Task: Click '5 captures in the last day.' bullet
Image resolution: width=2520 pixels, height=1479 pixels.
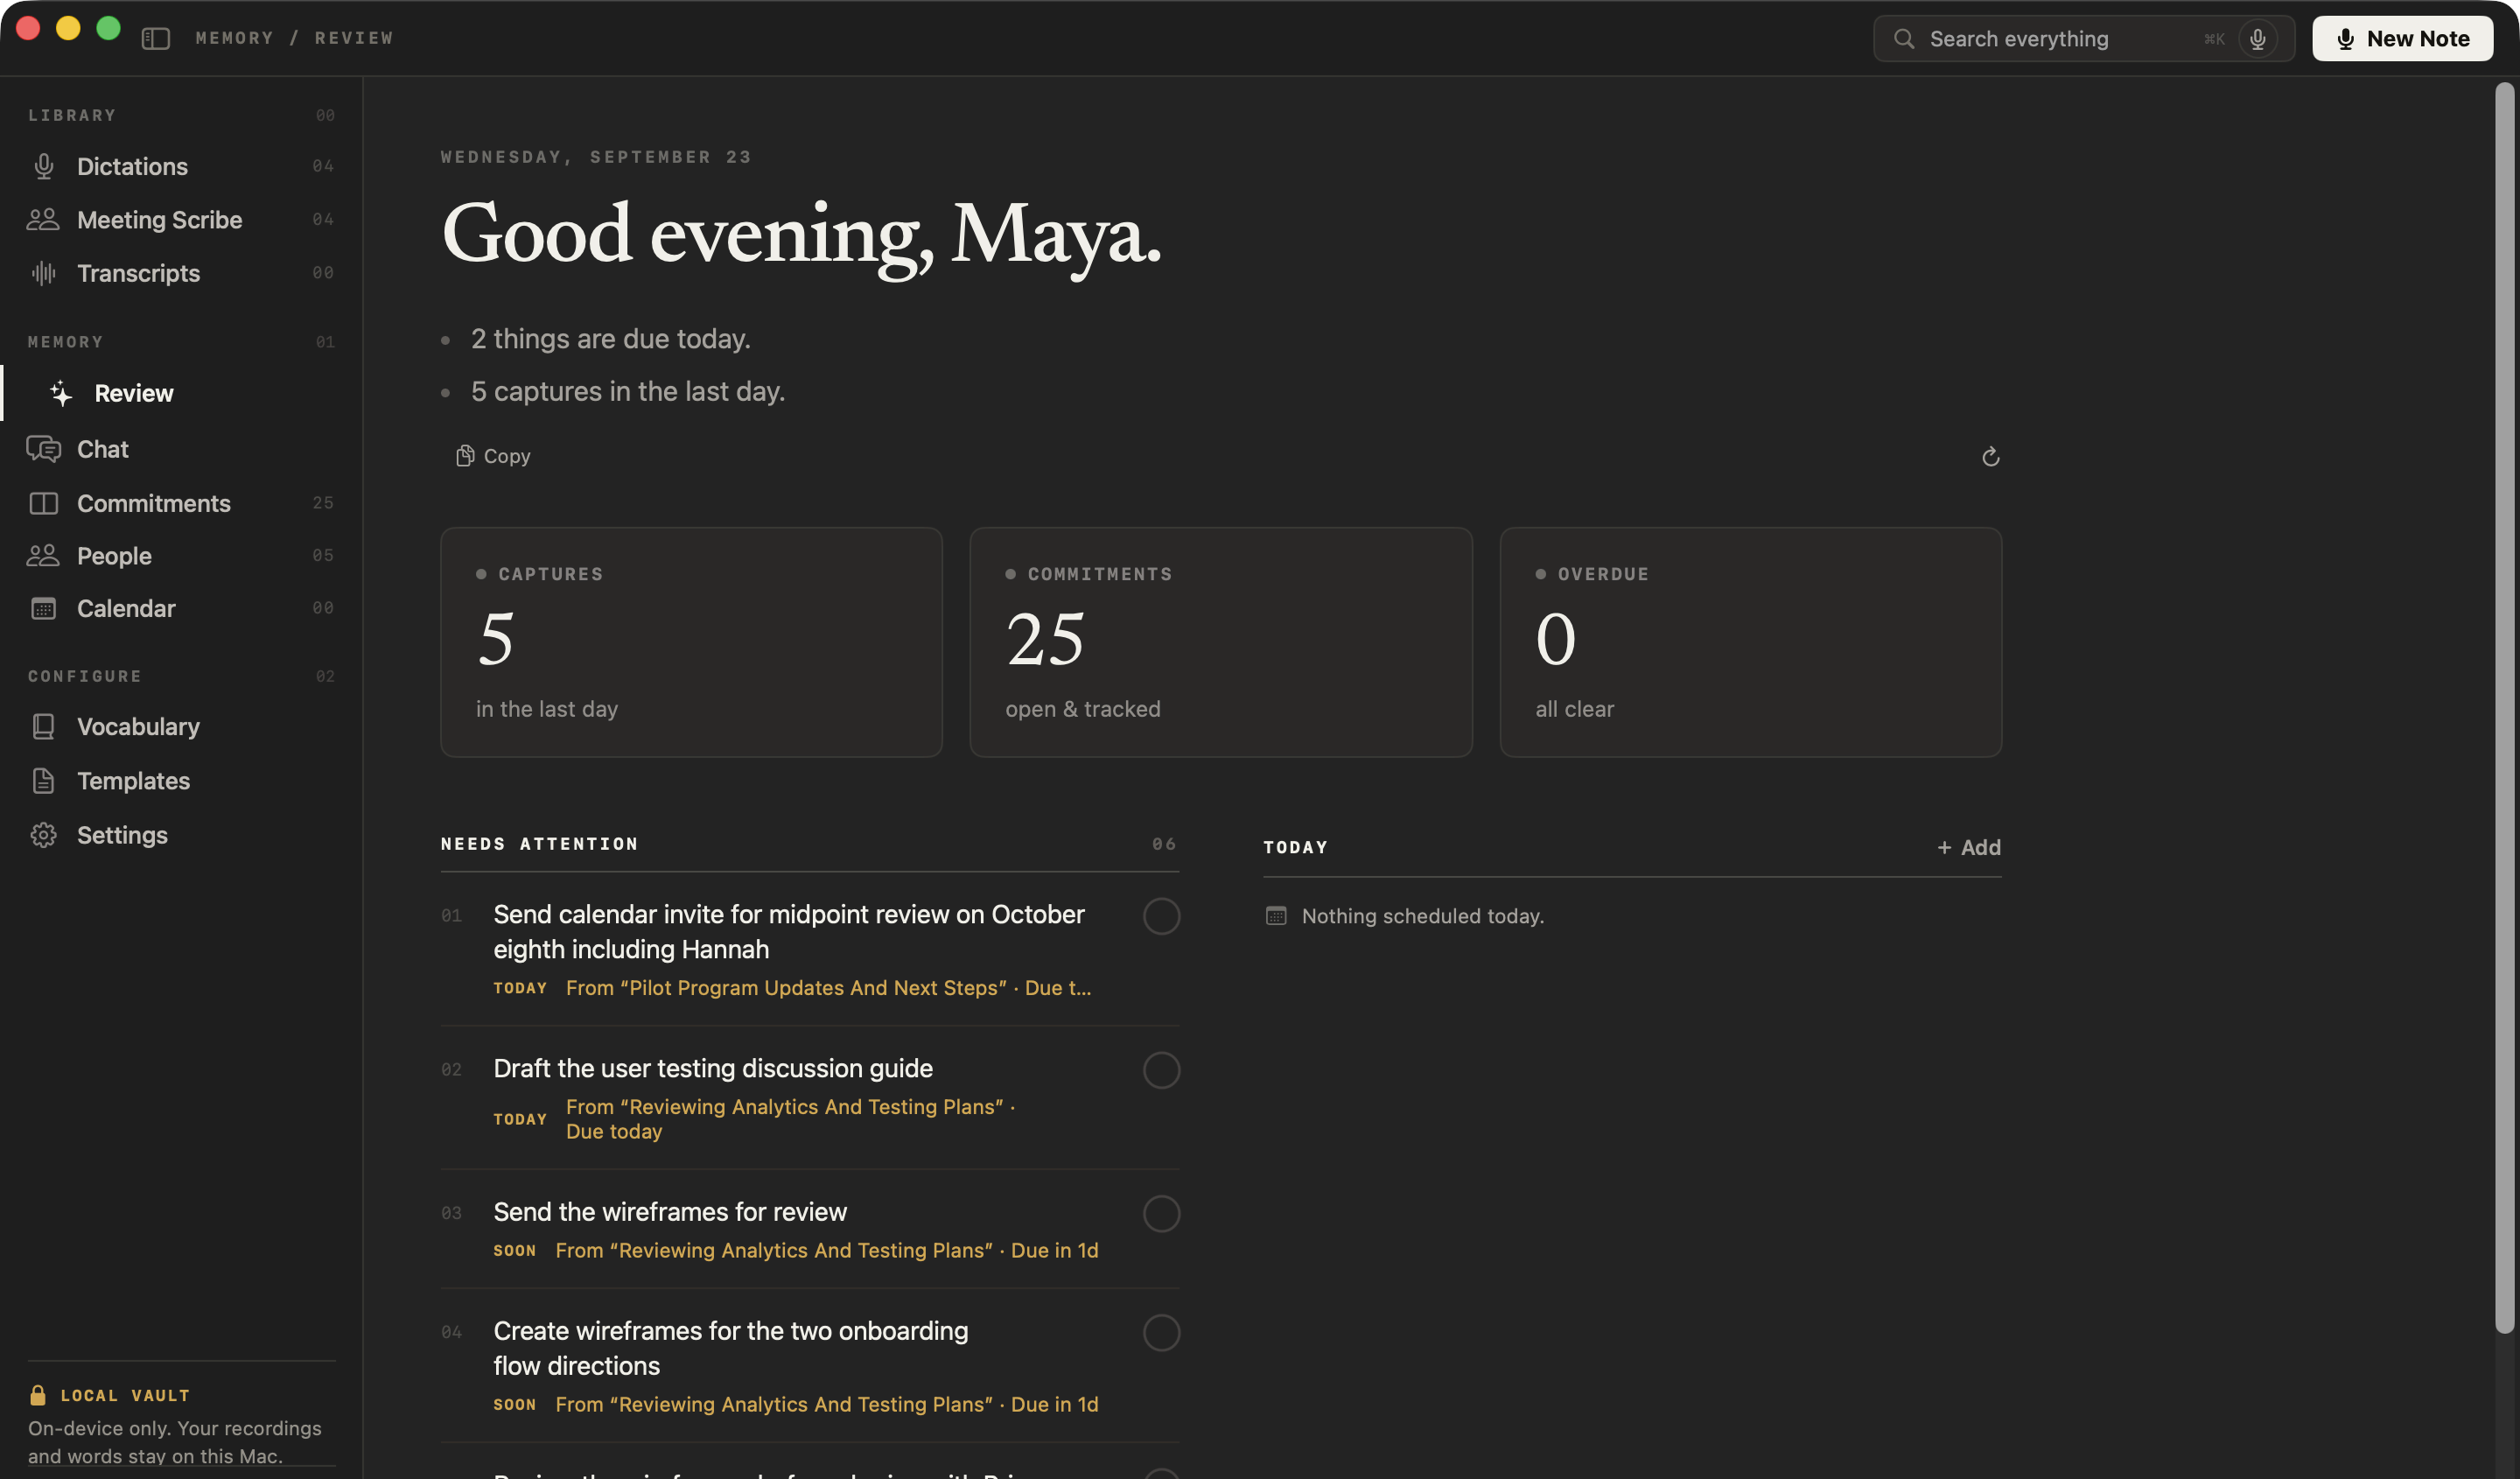Action: click(628, 391)
